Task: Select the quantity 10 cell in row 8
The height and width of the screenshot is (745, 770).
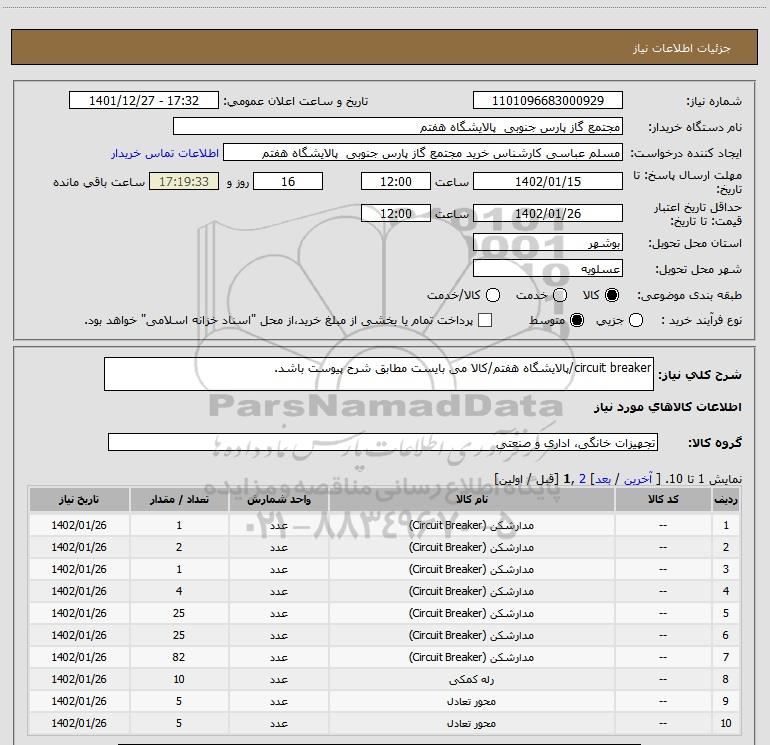Action: point(179,679)
